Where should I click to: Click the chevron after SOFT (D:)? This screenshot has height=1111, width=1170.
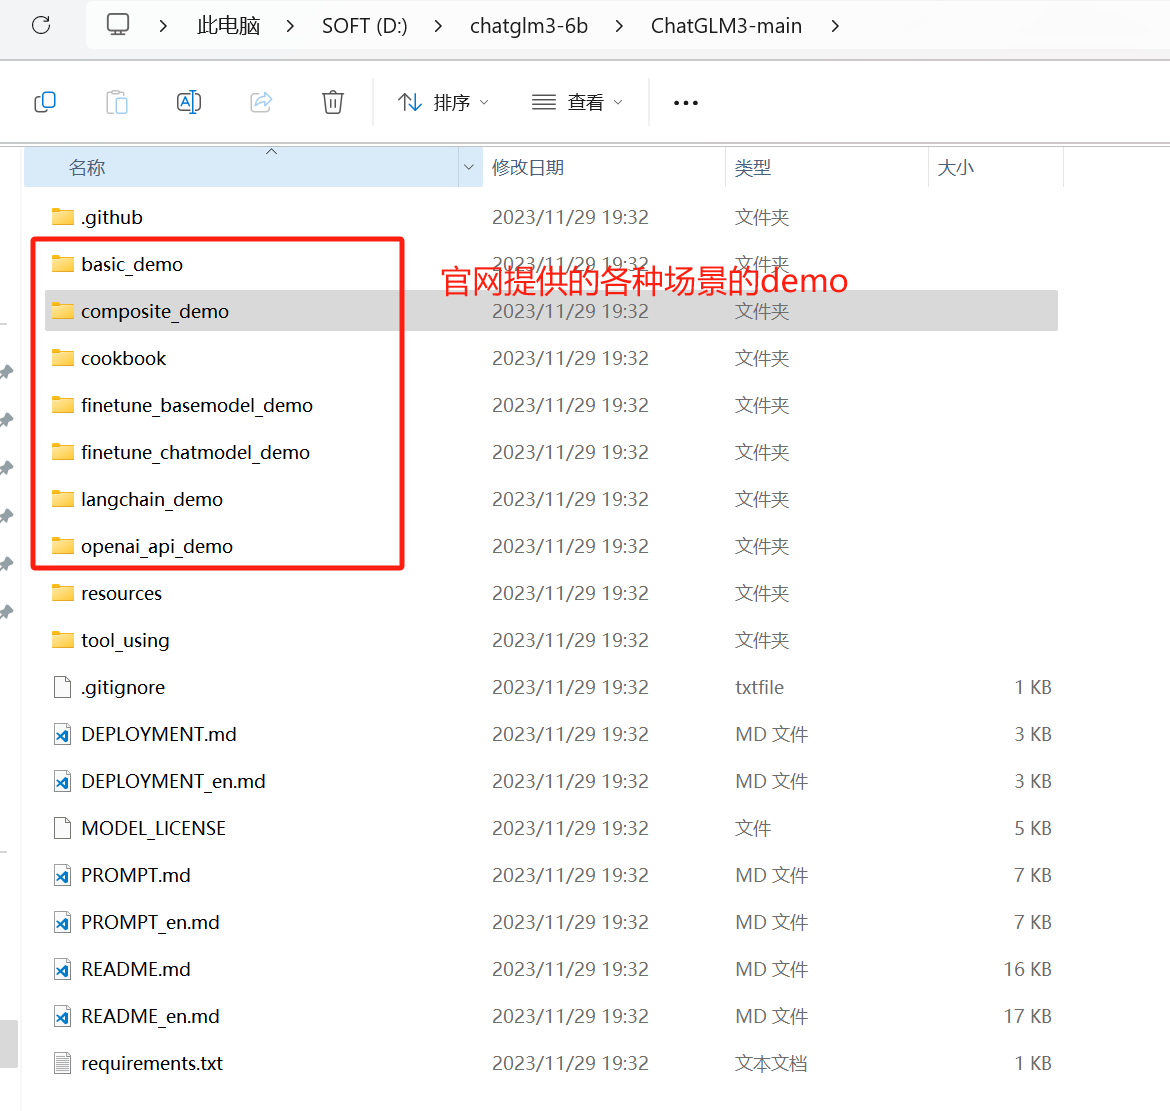[438, 26]
